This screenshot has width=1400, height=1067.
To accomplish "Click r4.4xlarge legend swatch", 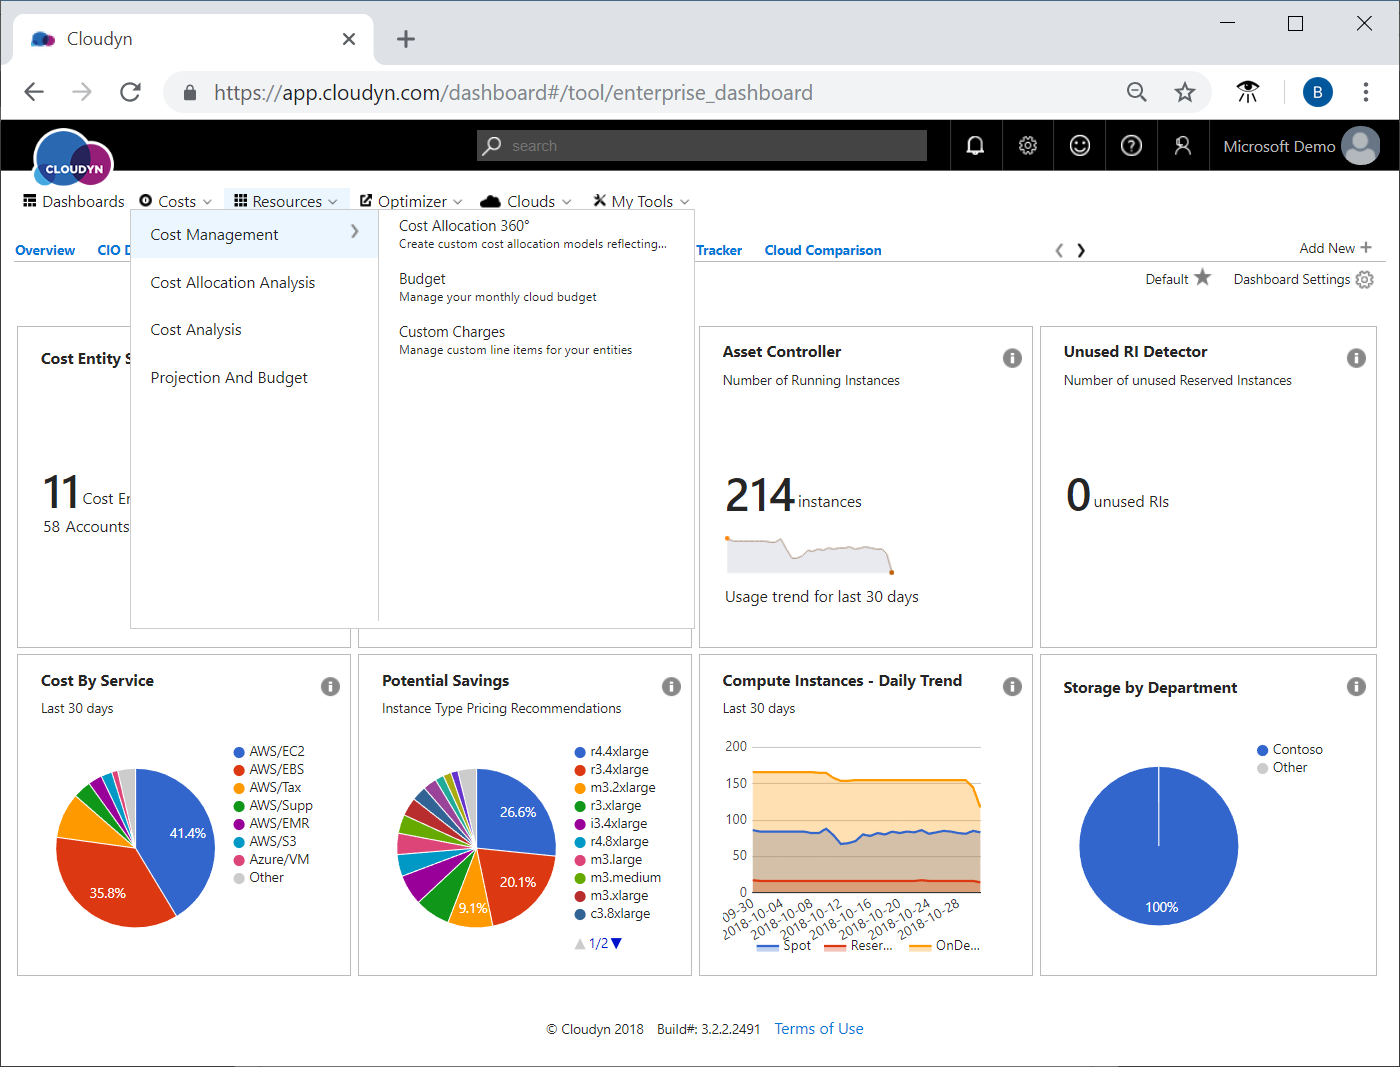I will 580,752.
